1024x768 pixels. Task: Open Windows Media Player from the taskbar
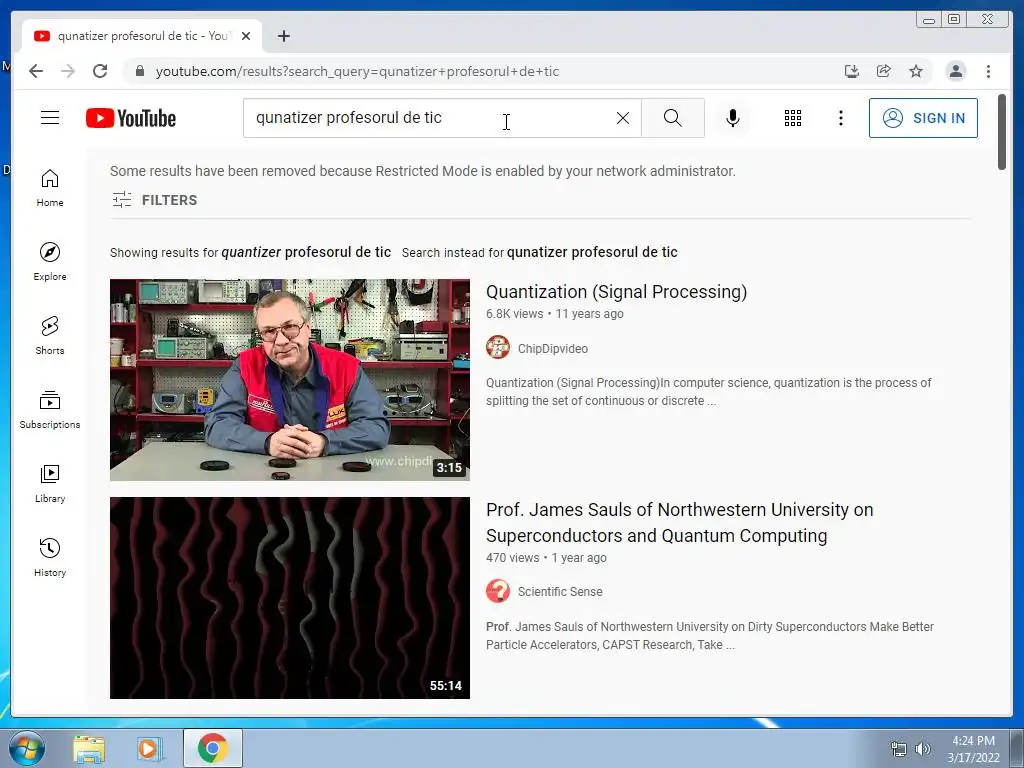(x=148, y=749)
